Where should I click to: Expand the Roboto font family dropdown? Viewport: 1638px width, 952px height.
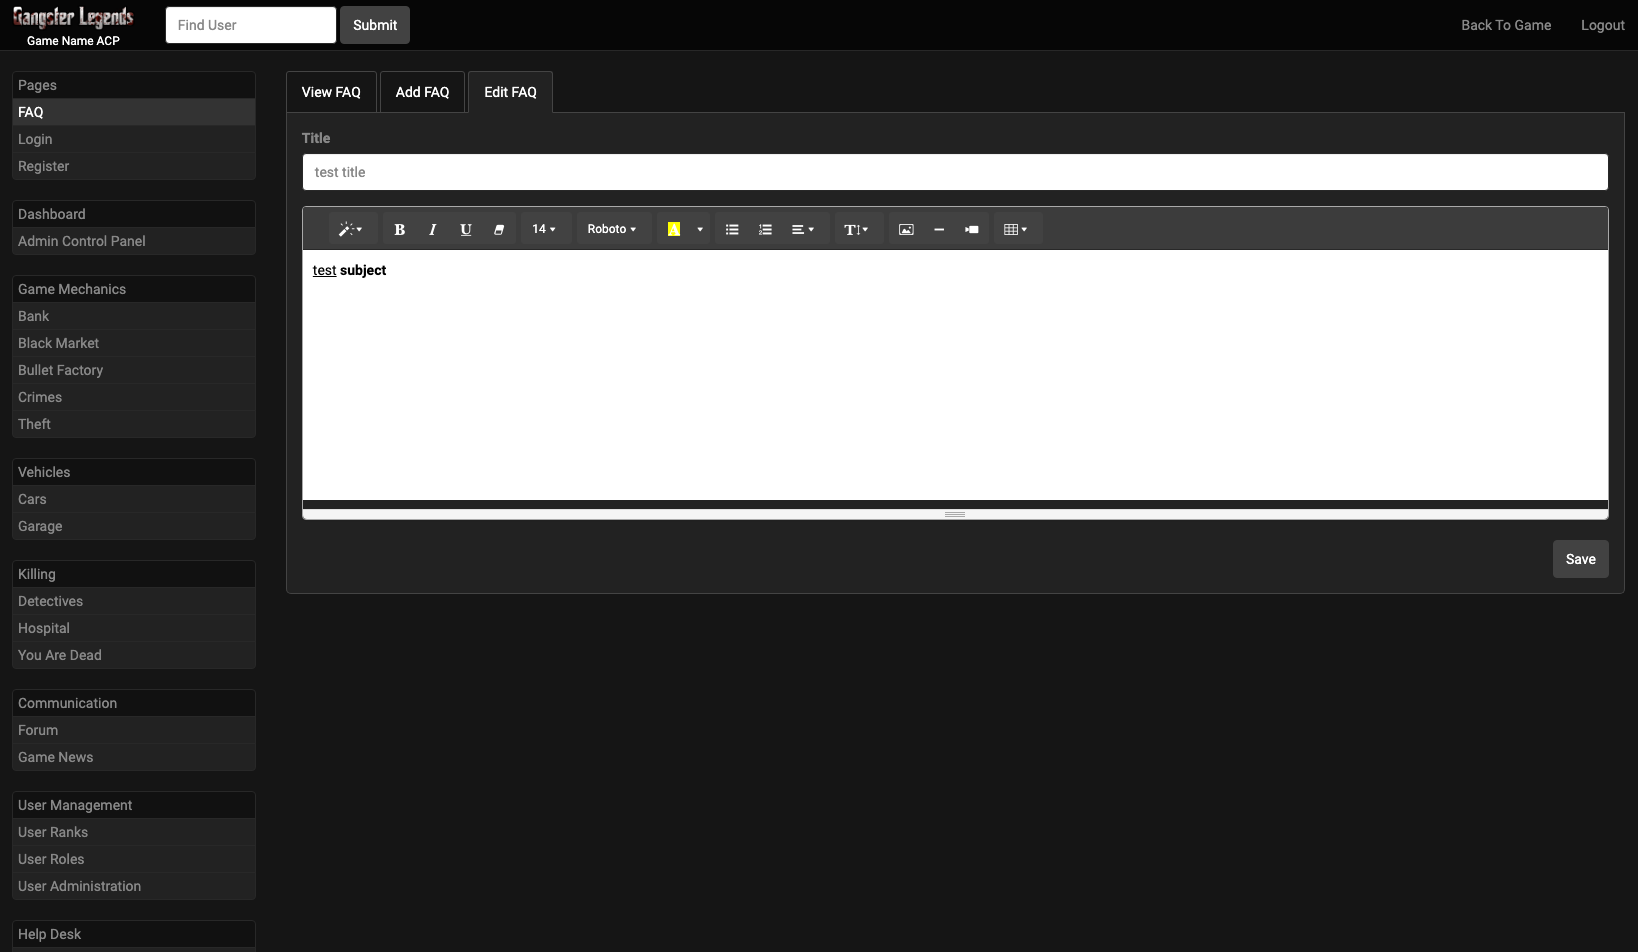tap(611, 229)
